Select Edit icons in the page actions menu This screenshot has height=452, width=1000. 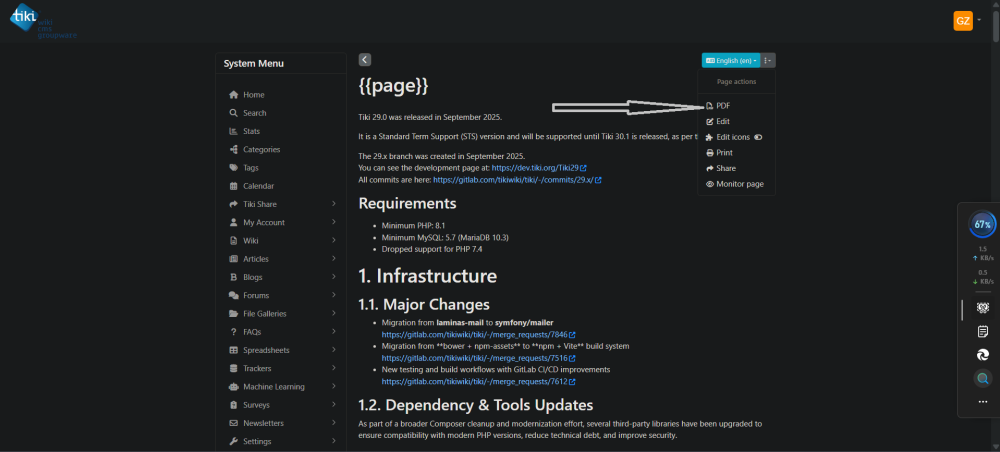(728, 137)
